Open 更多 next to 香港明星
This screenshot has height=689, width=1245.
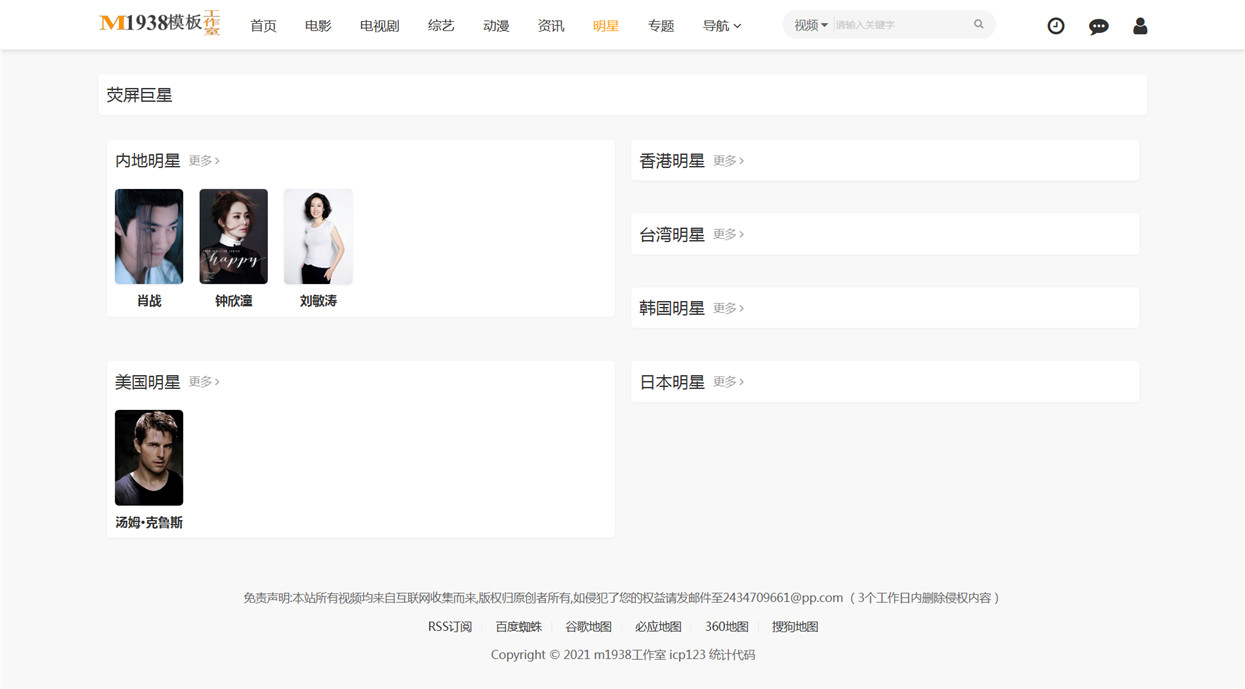pyautogui.click(x=728, y=160)
